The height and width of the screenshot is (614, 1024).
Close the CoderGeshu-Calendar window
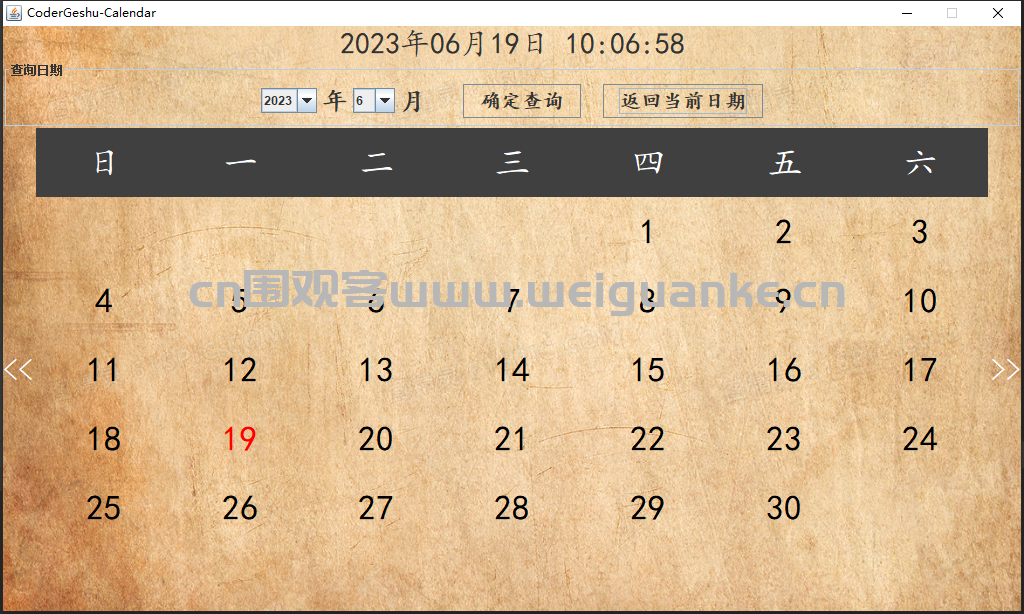pos(998,13)
